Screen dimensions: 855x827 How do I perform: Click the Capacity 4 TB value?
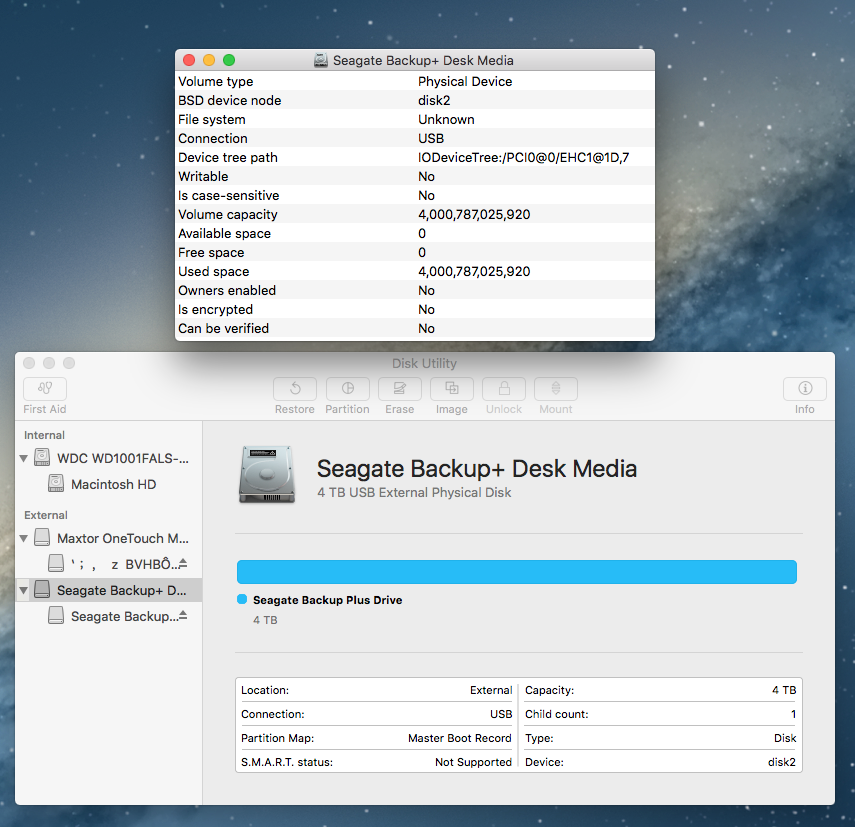(x=784, y=690)
